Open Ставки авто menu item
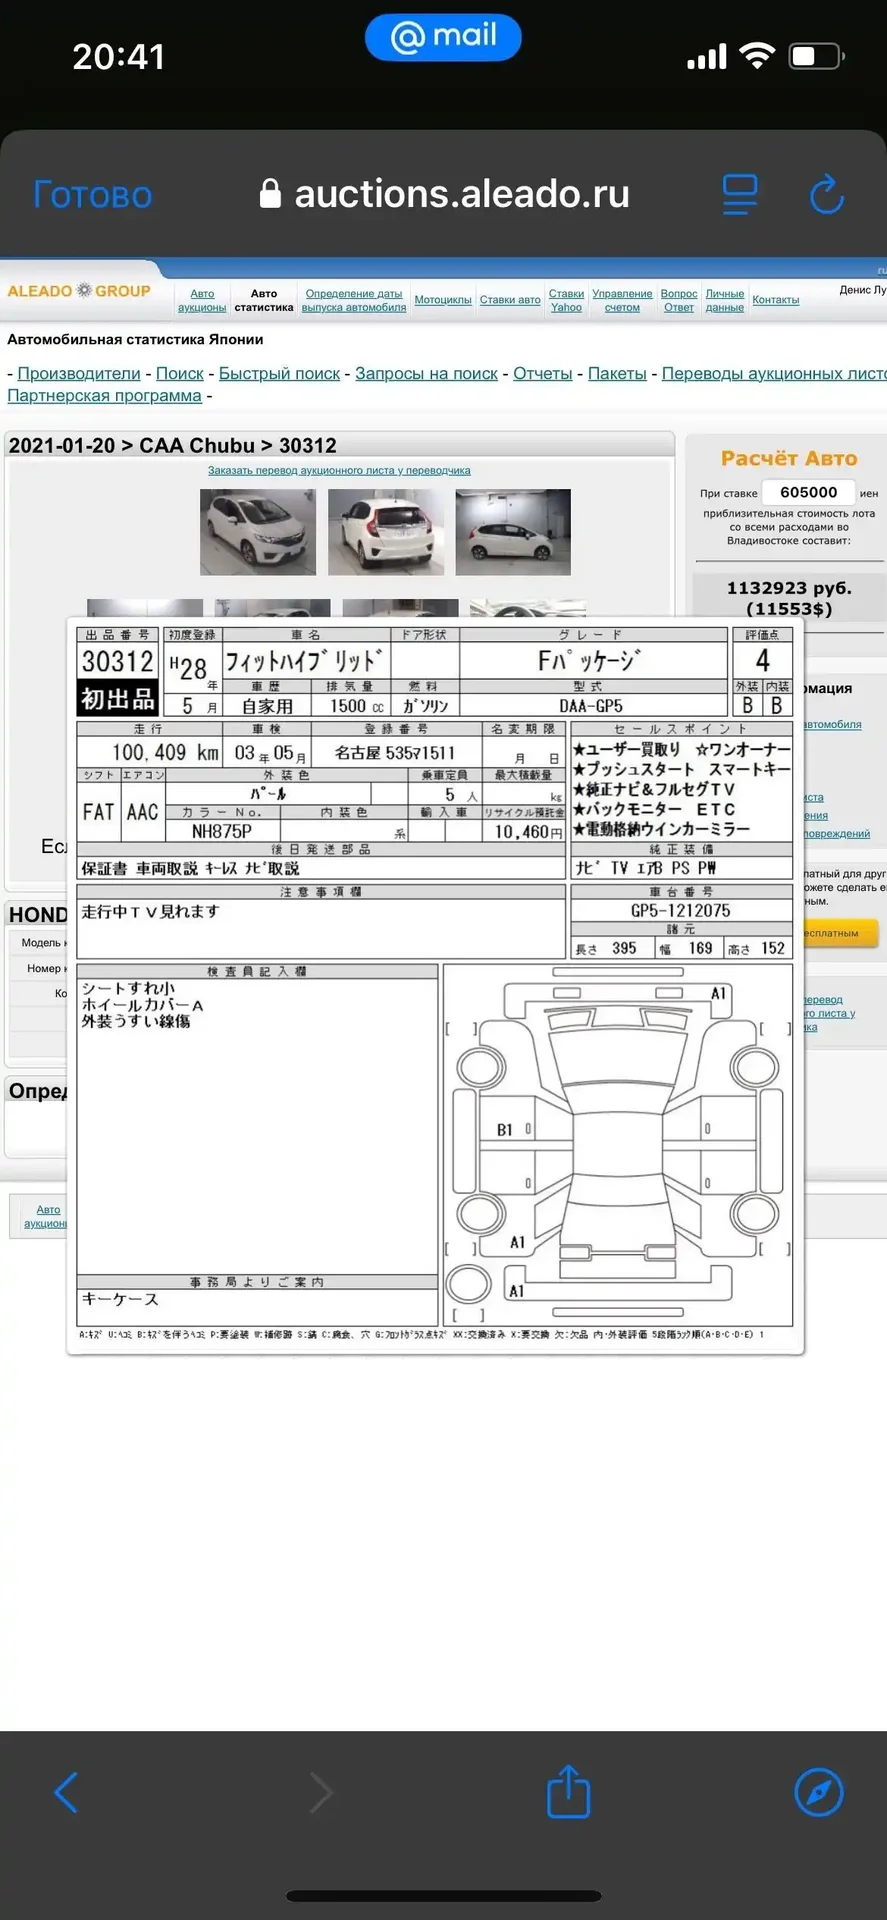887x1920 pixels. tap(510, 300)
